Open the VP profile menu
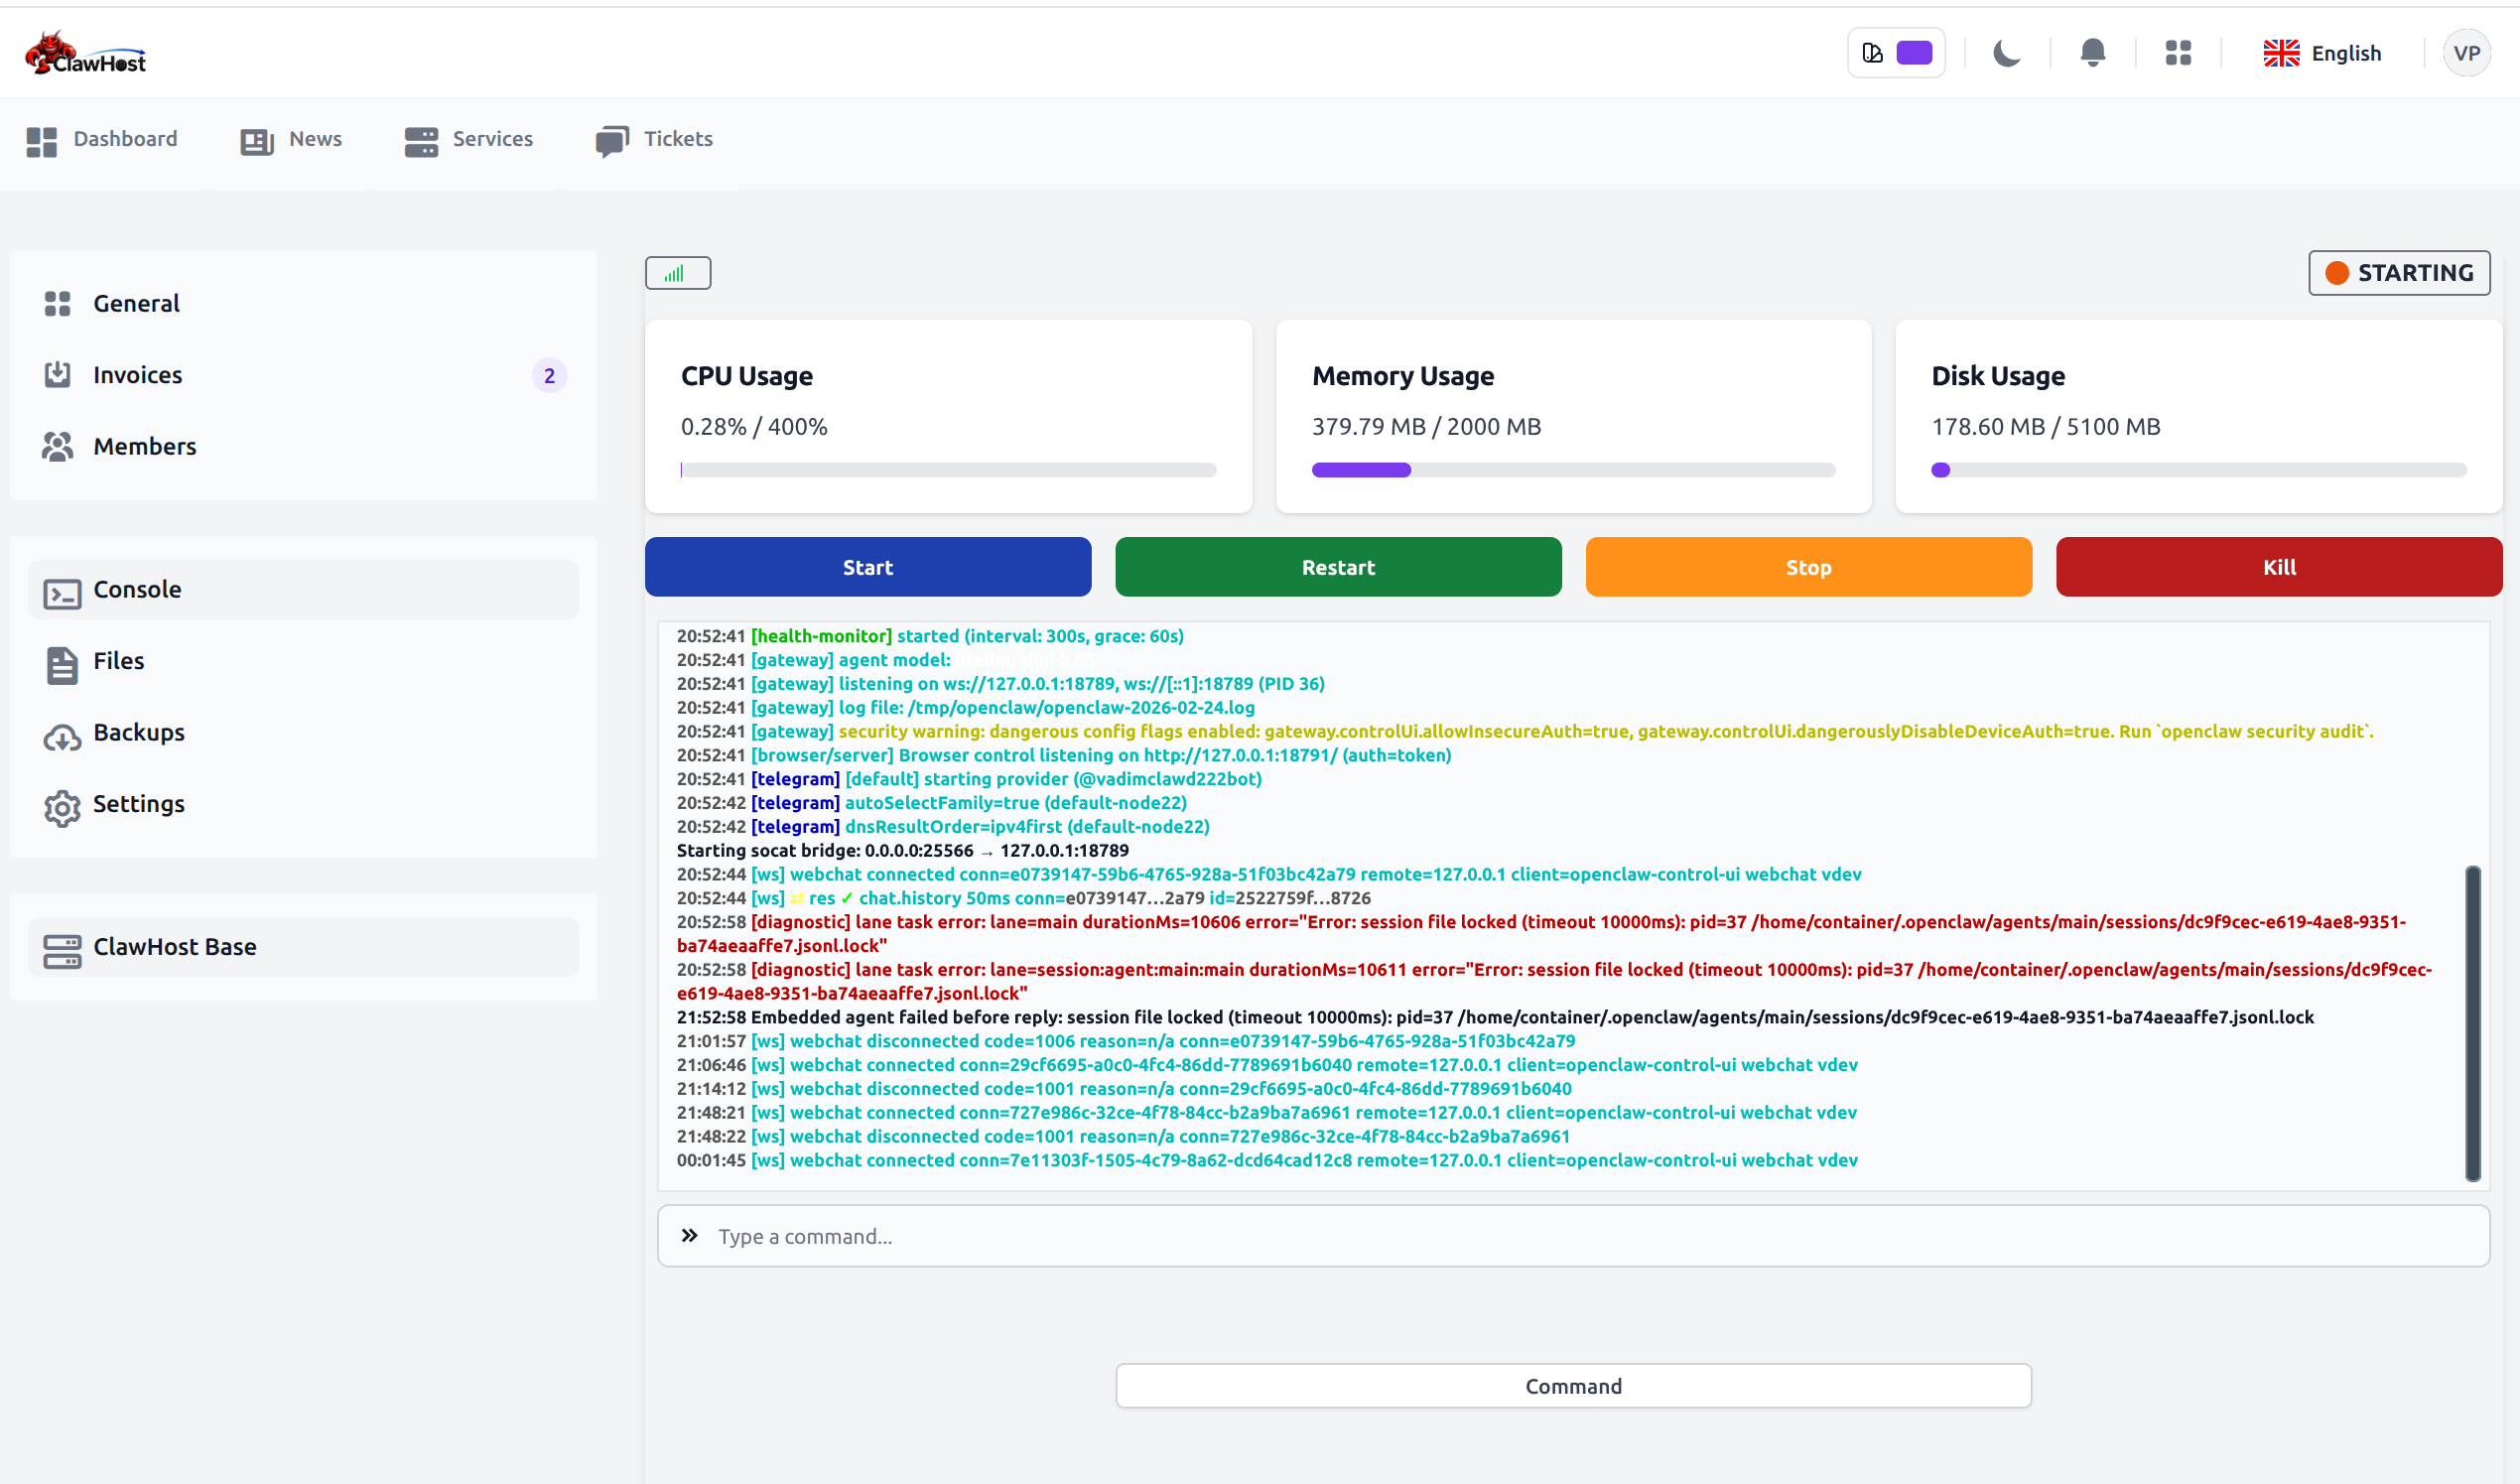Screen dimensions: 2520x1484 click(2466, 52)
